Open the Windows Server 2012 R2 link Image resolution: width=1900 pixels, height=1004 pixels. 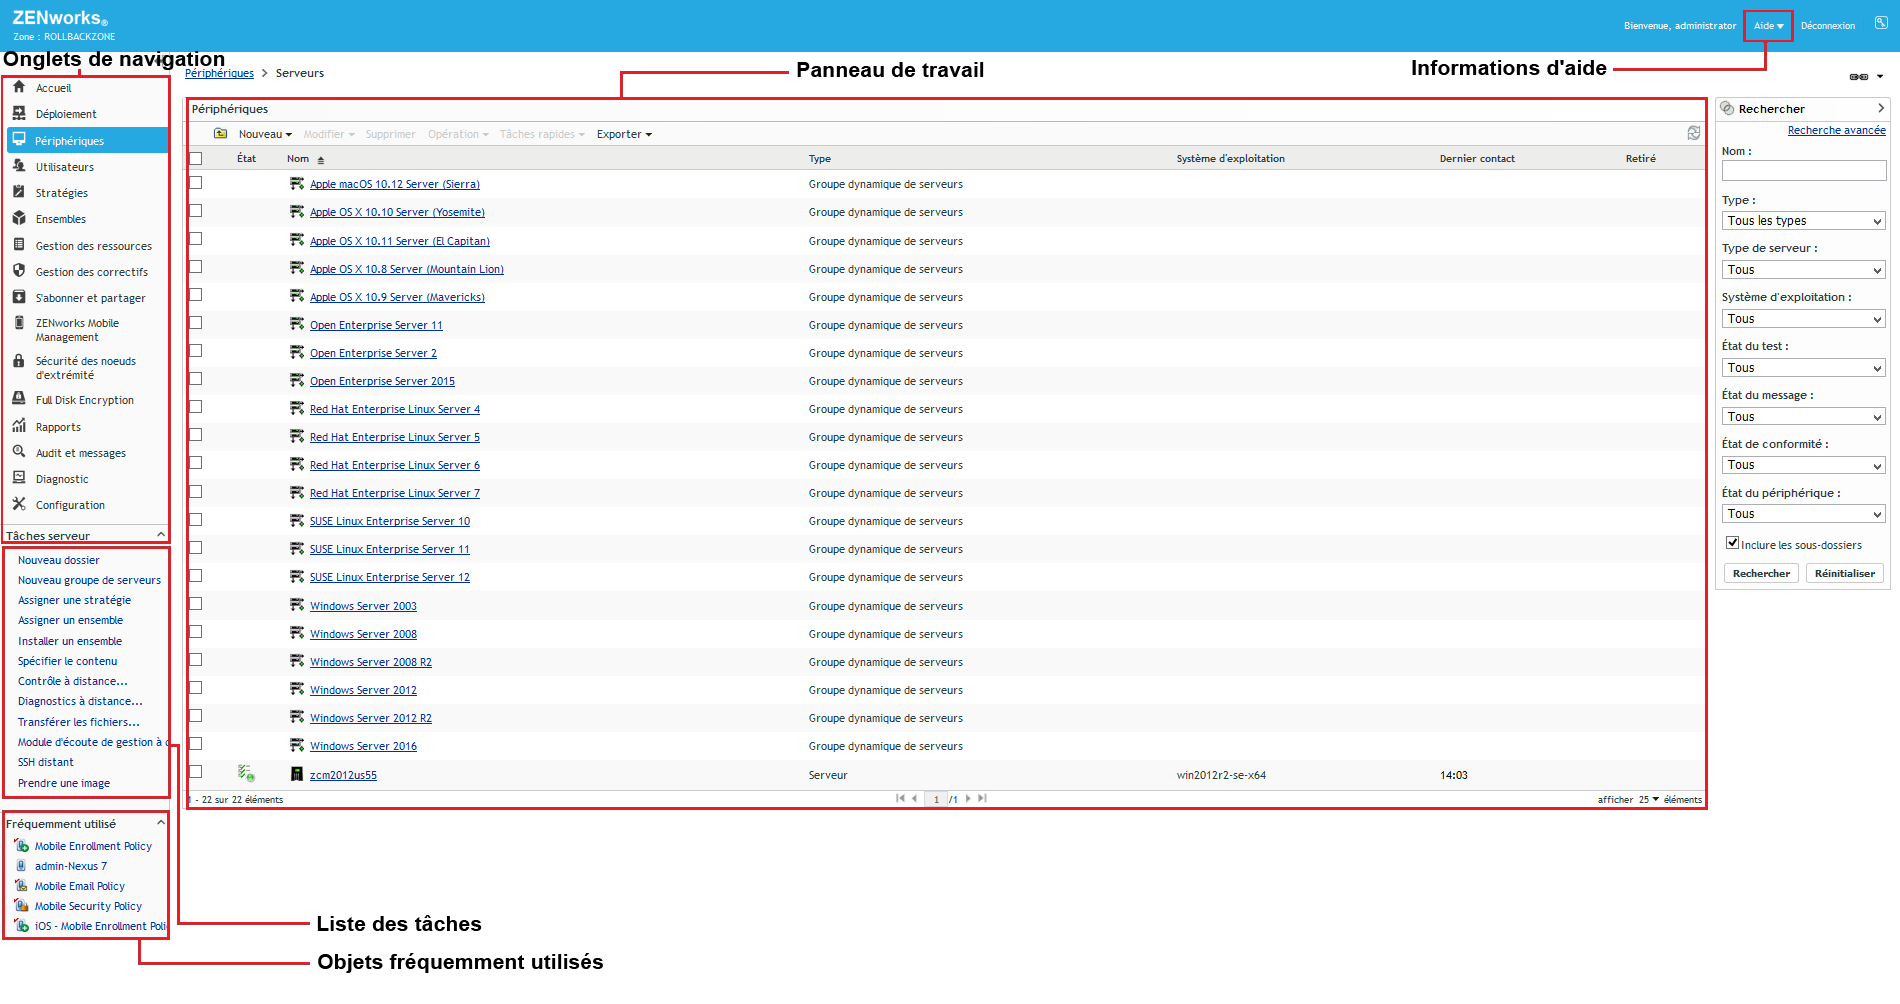[371, 718]
